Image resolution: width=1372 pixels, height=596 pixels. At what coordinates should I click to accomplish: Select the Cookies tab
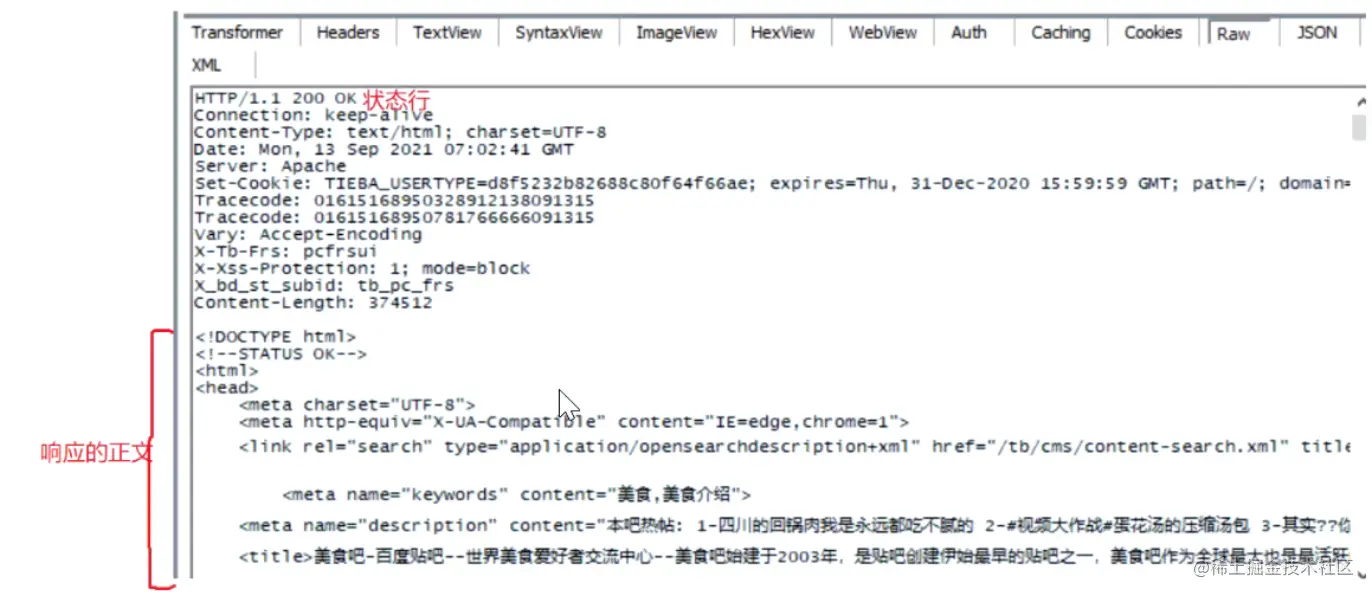pos(1153,33)
